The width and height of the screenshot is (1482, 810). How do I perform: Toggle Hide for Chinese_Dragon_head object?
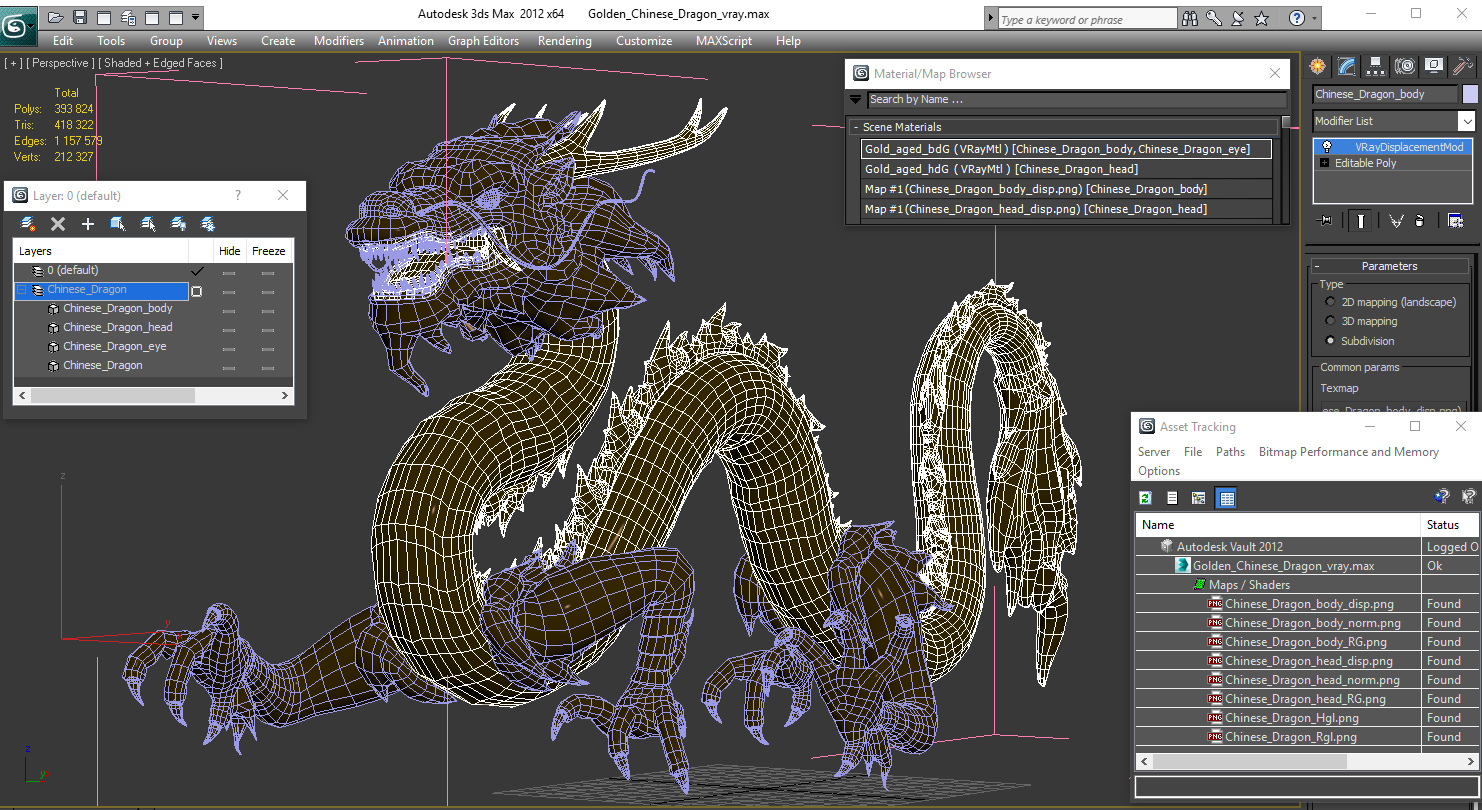point(229,330)
